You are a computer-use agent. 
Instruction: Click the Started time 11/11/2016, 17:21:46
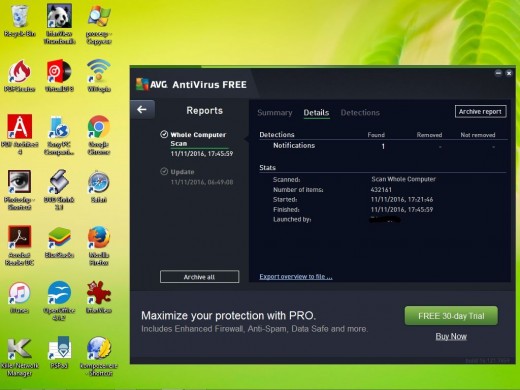click(x=402, y=200)
